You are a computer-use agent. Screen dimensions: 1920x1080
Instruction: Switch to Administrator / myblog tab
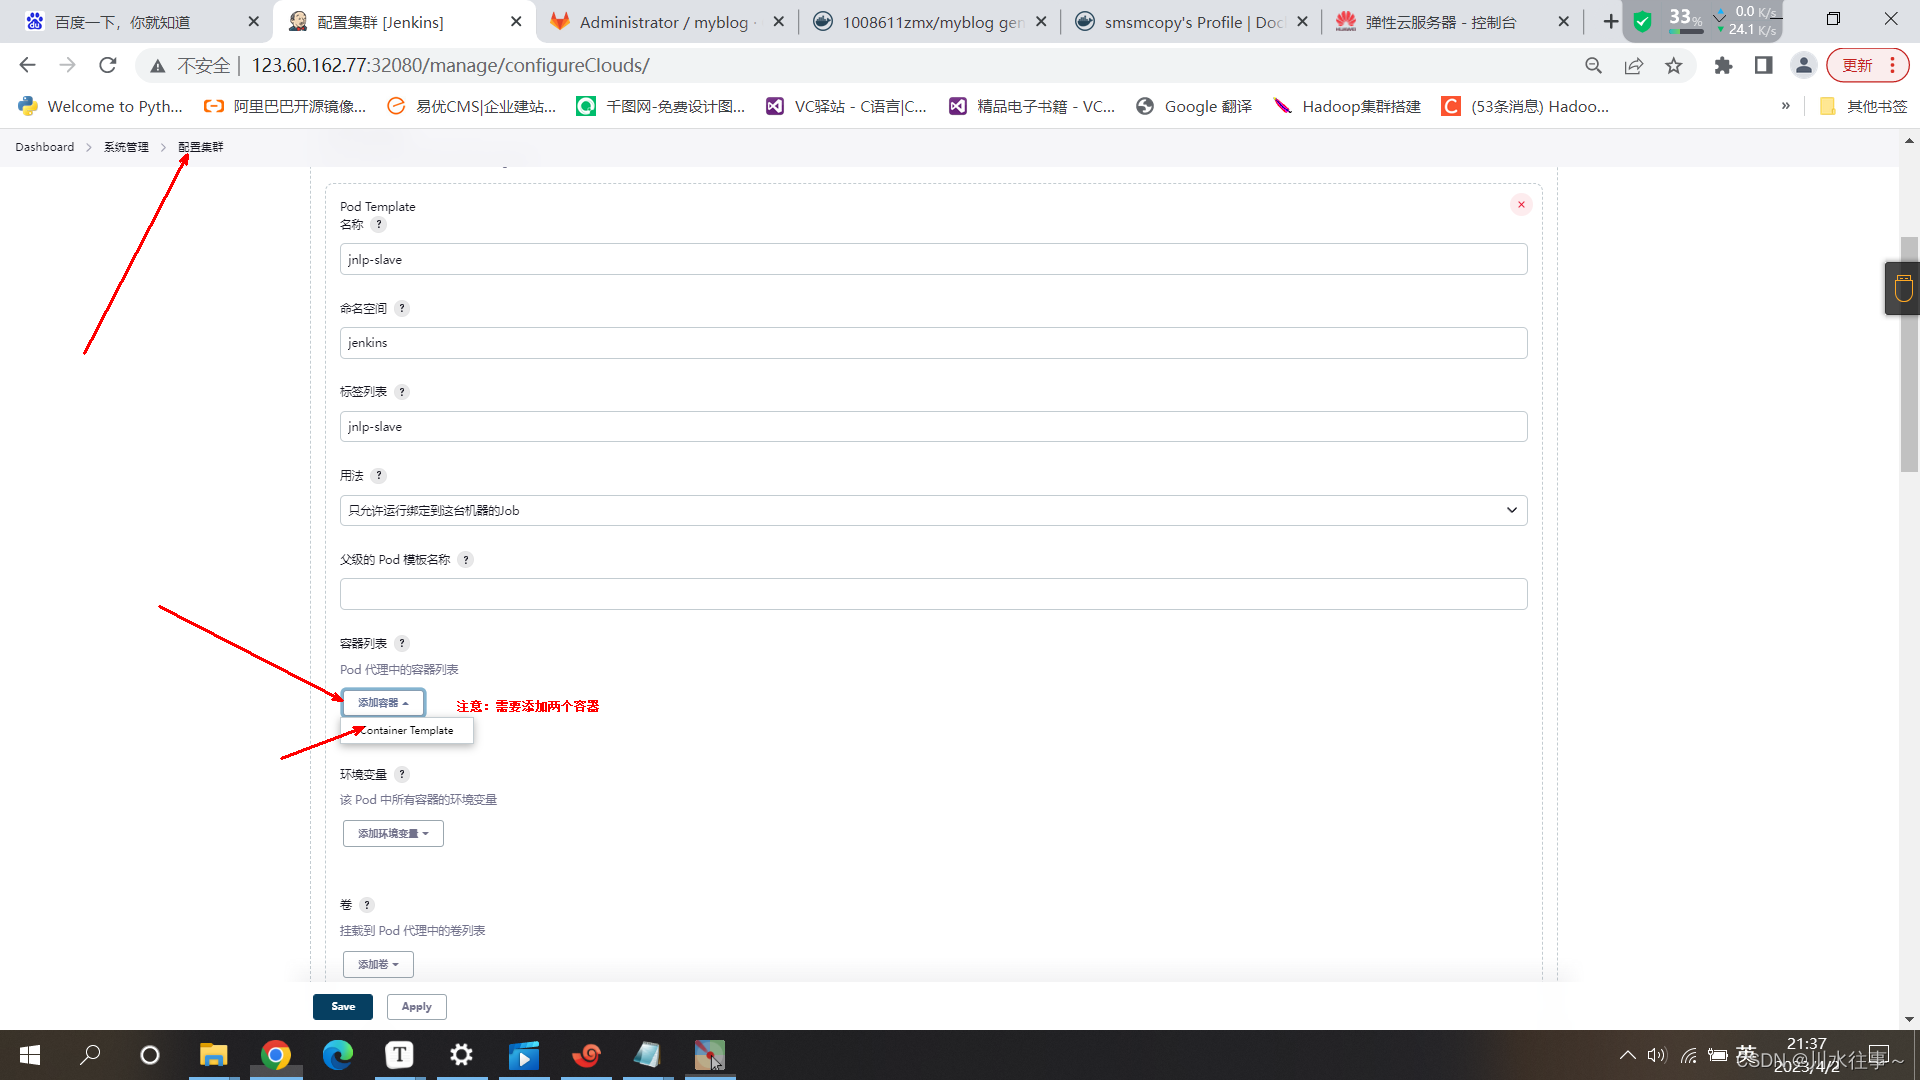point(665,22)
